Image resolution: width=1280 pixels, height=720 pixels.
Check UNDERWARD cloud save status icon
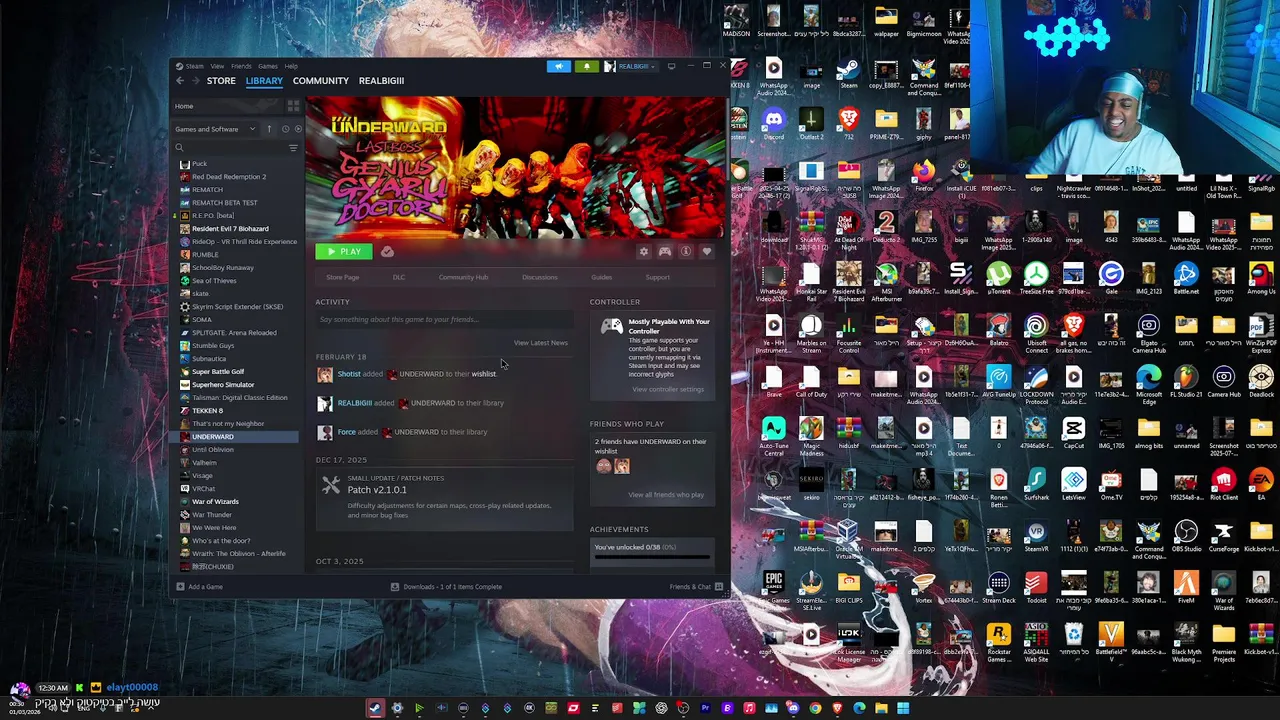(x=387, y=252)
